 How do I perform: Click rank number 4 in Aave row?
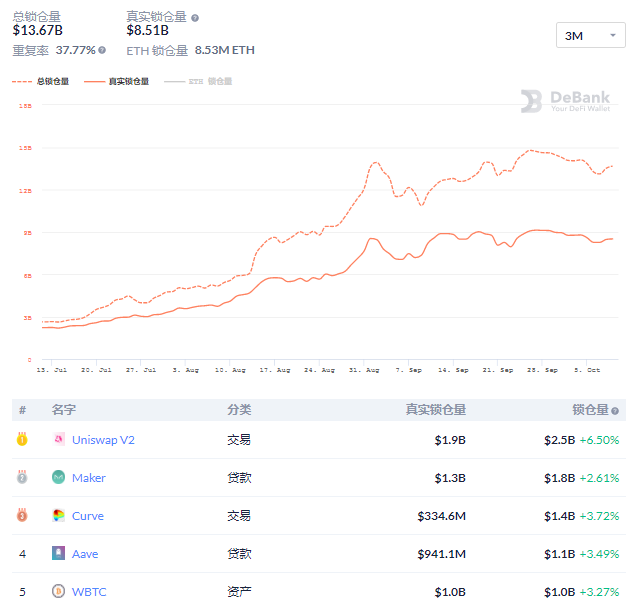tap(22, 554)
